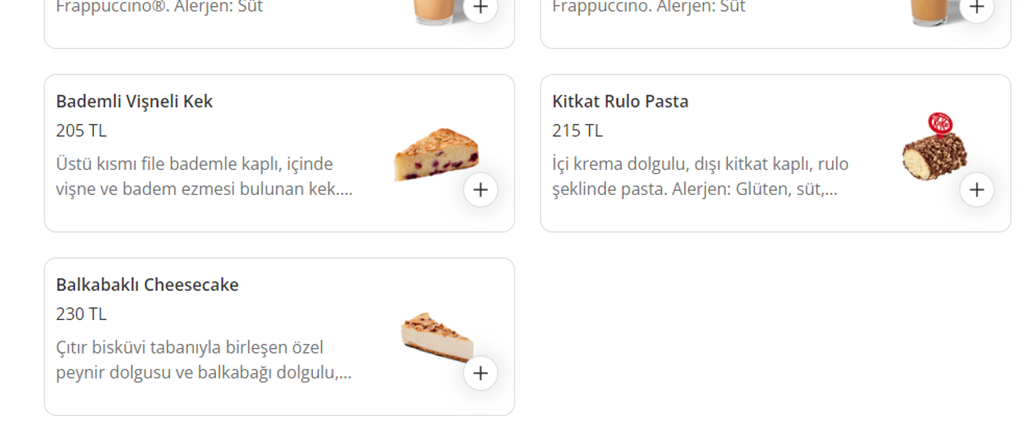Viewport: 1026px width, 443px height.
Task: Click the 'Frappuccino. Alerjen: Süt' text without ®
Action: click(648, 7)
